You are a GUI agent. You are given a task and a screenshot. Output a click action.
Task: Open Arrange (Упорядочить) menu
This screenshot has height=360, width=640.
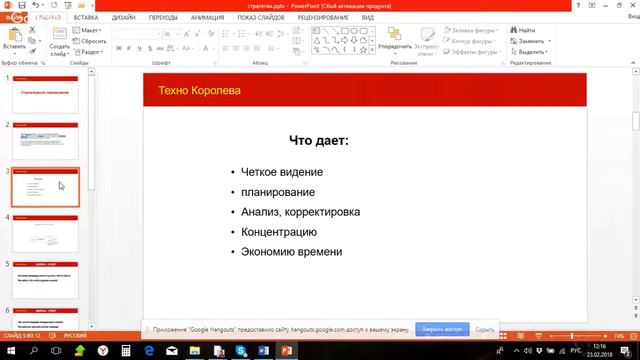point(395,40)
